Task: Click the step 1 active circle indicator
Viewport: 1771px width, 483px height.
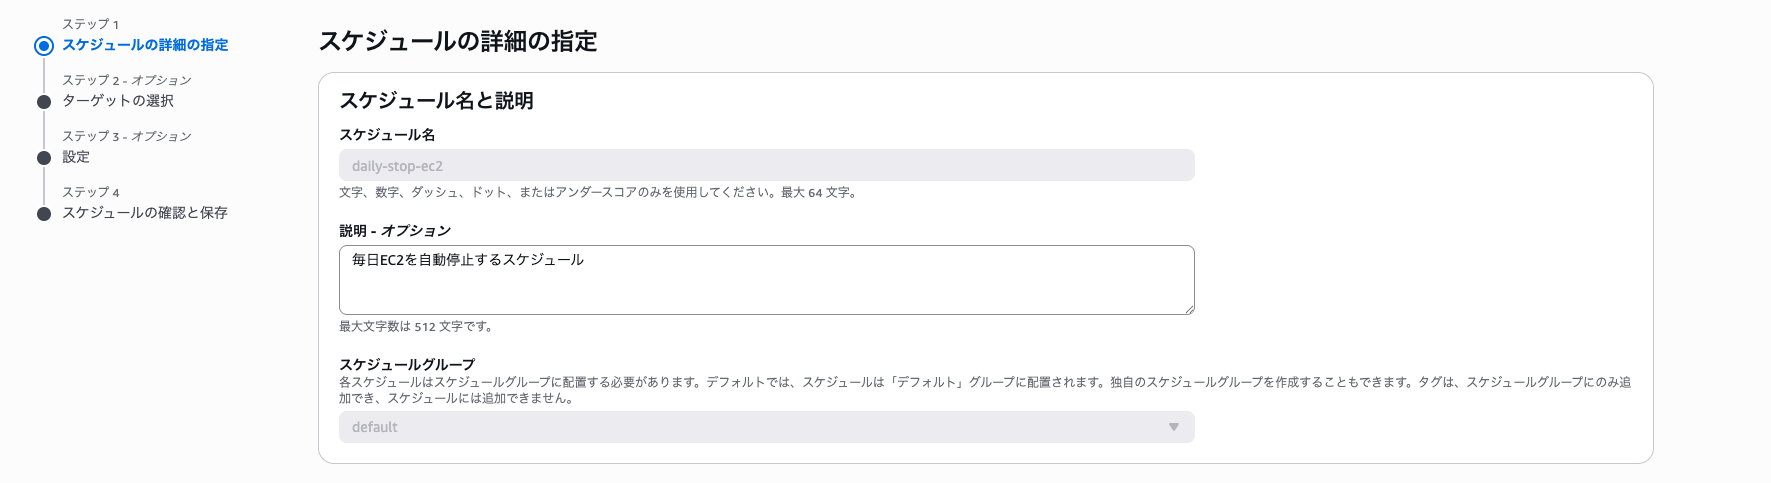Action: click(x=44, y=46)
